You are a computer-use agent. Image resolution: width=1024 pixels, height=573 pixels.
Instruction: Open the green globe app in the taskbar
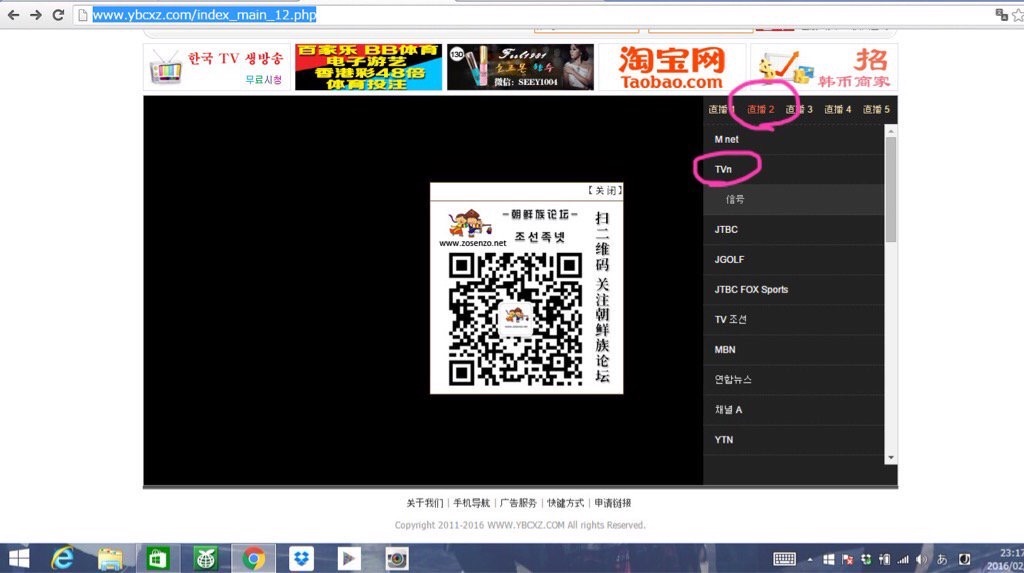point(206,559)
